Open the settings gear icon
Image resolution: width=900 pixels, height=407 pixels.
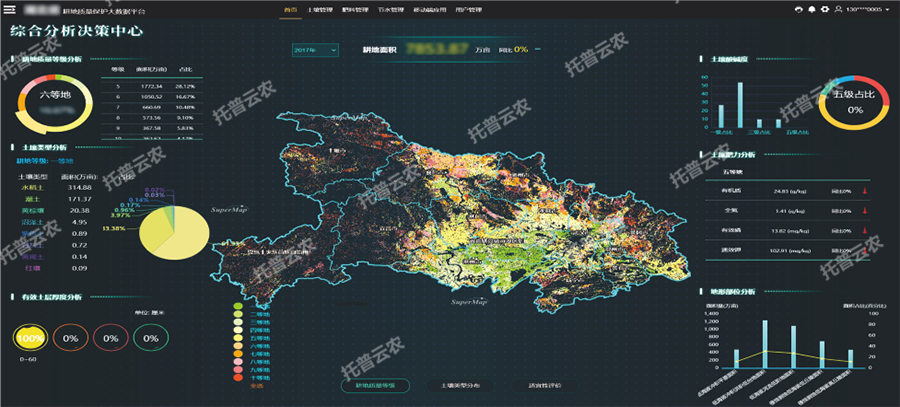click(823, 9)
